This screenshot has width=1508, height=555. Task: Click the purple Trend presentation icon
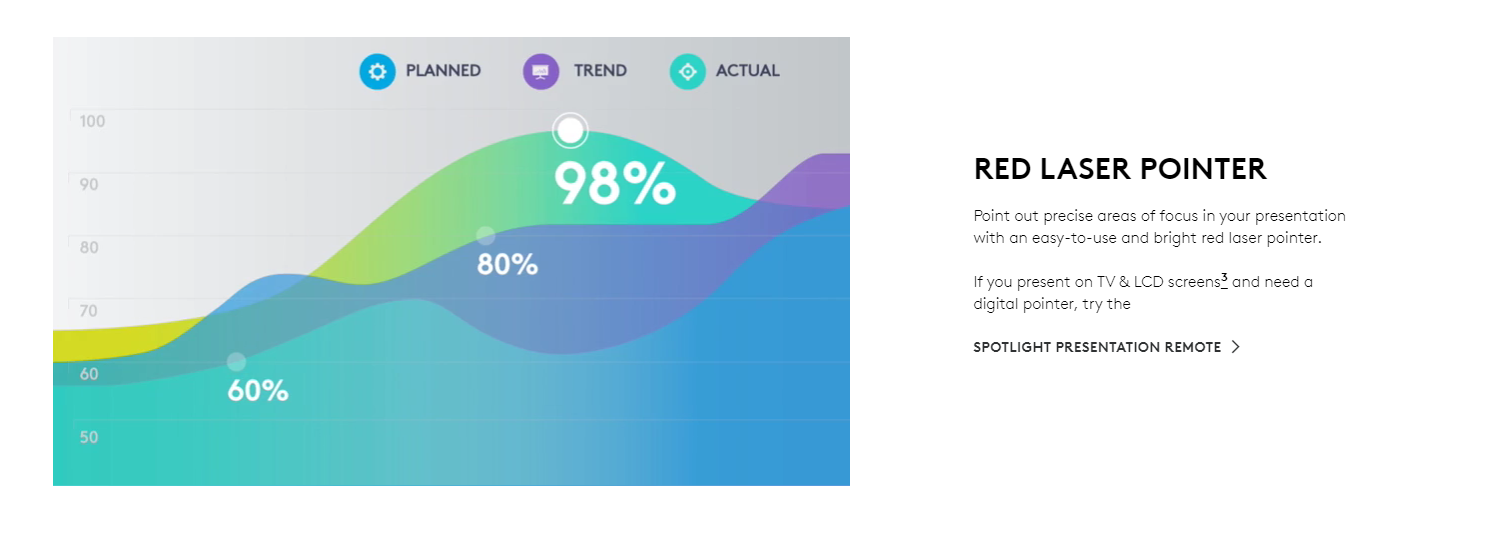click(541, 72)
